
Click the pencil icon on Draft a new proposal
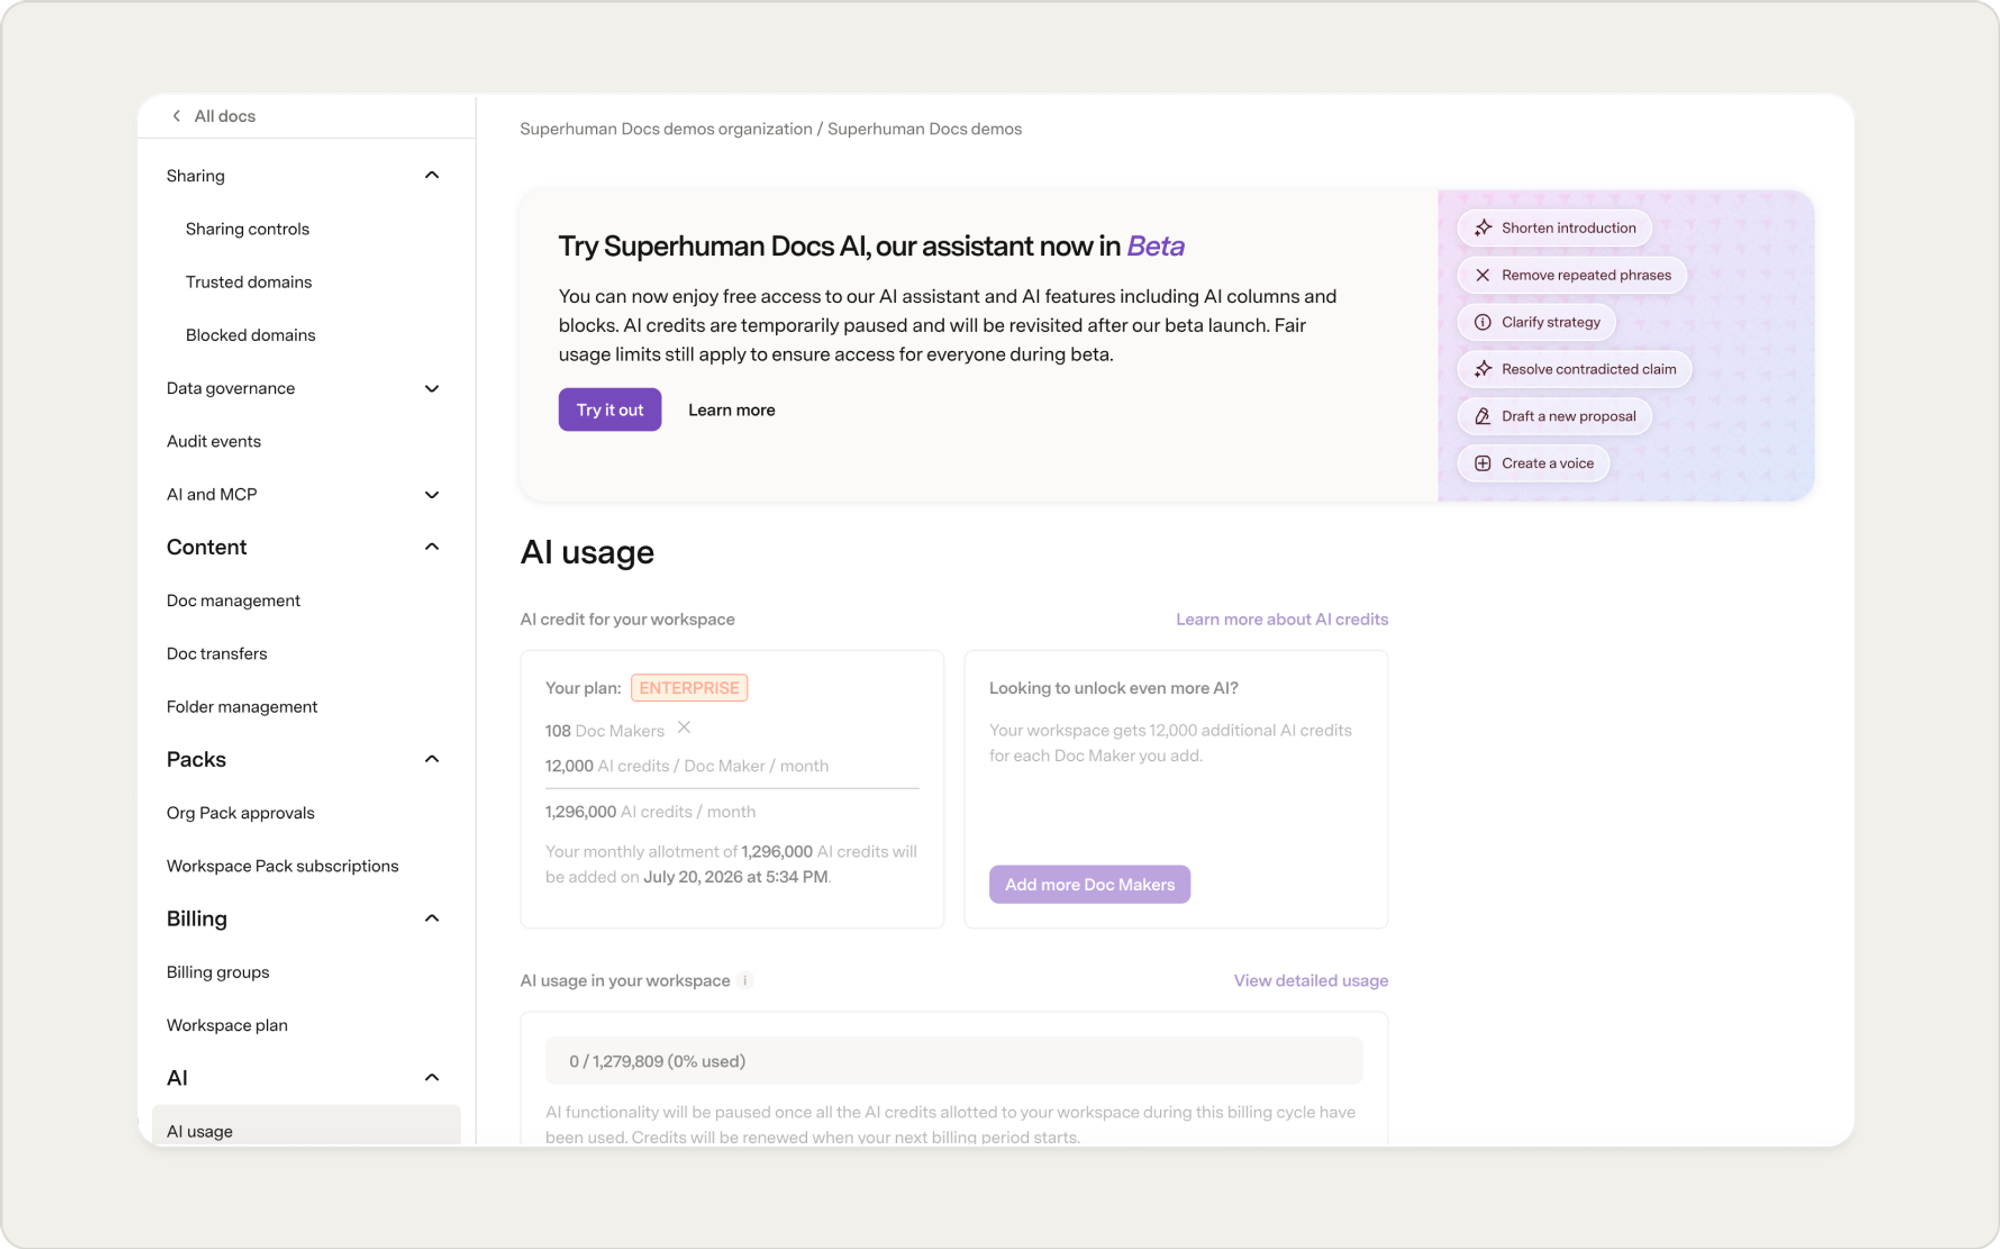point(1483,416)
